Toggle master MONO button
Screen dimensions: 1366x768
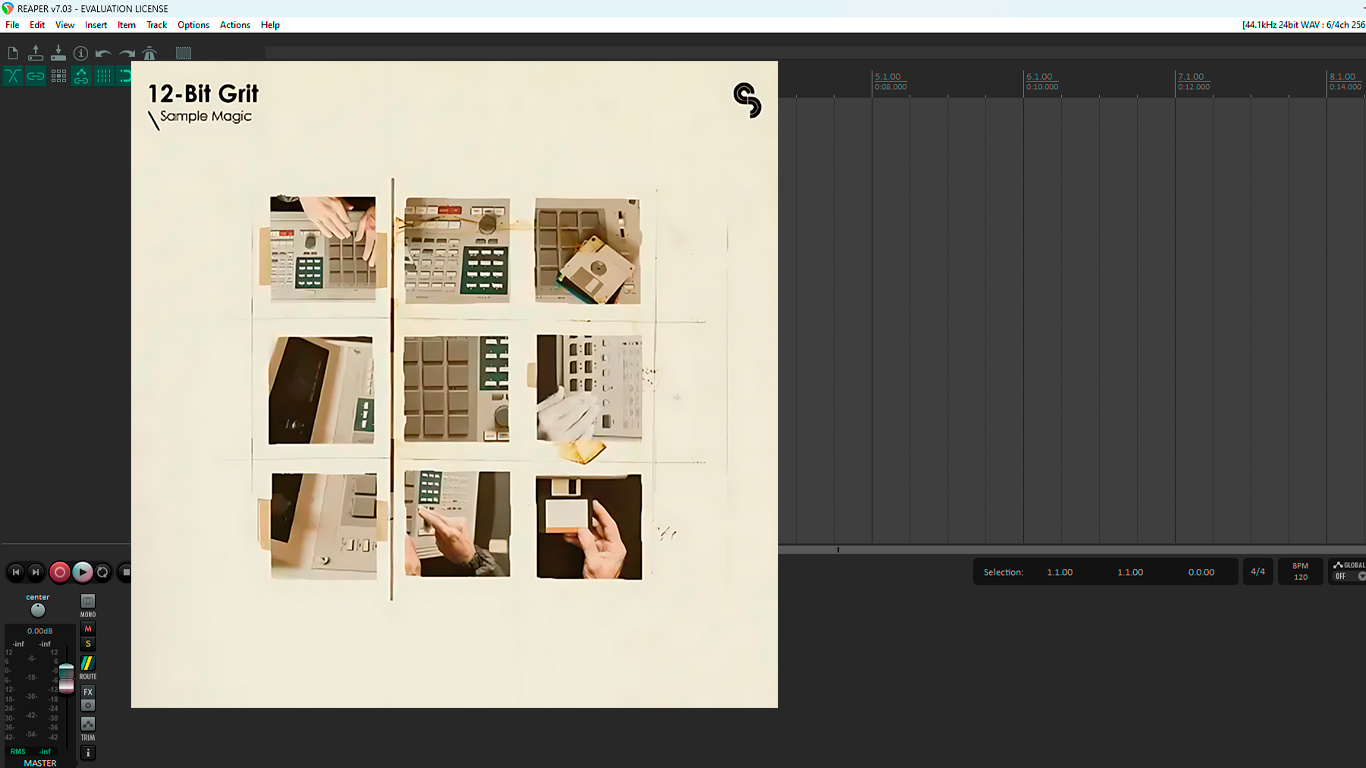[x=88, y=602]
